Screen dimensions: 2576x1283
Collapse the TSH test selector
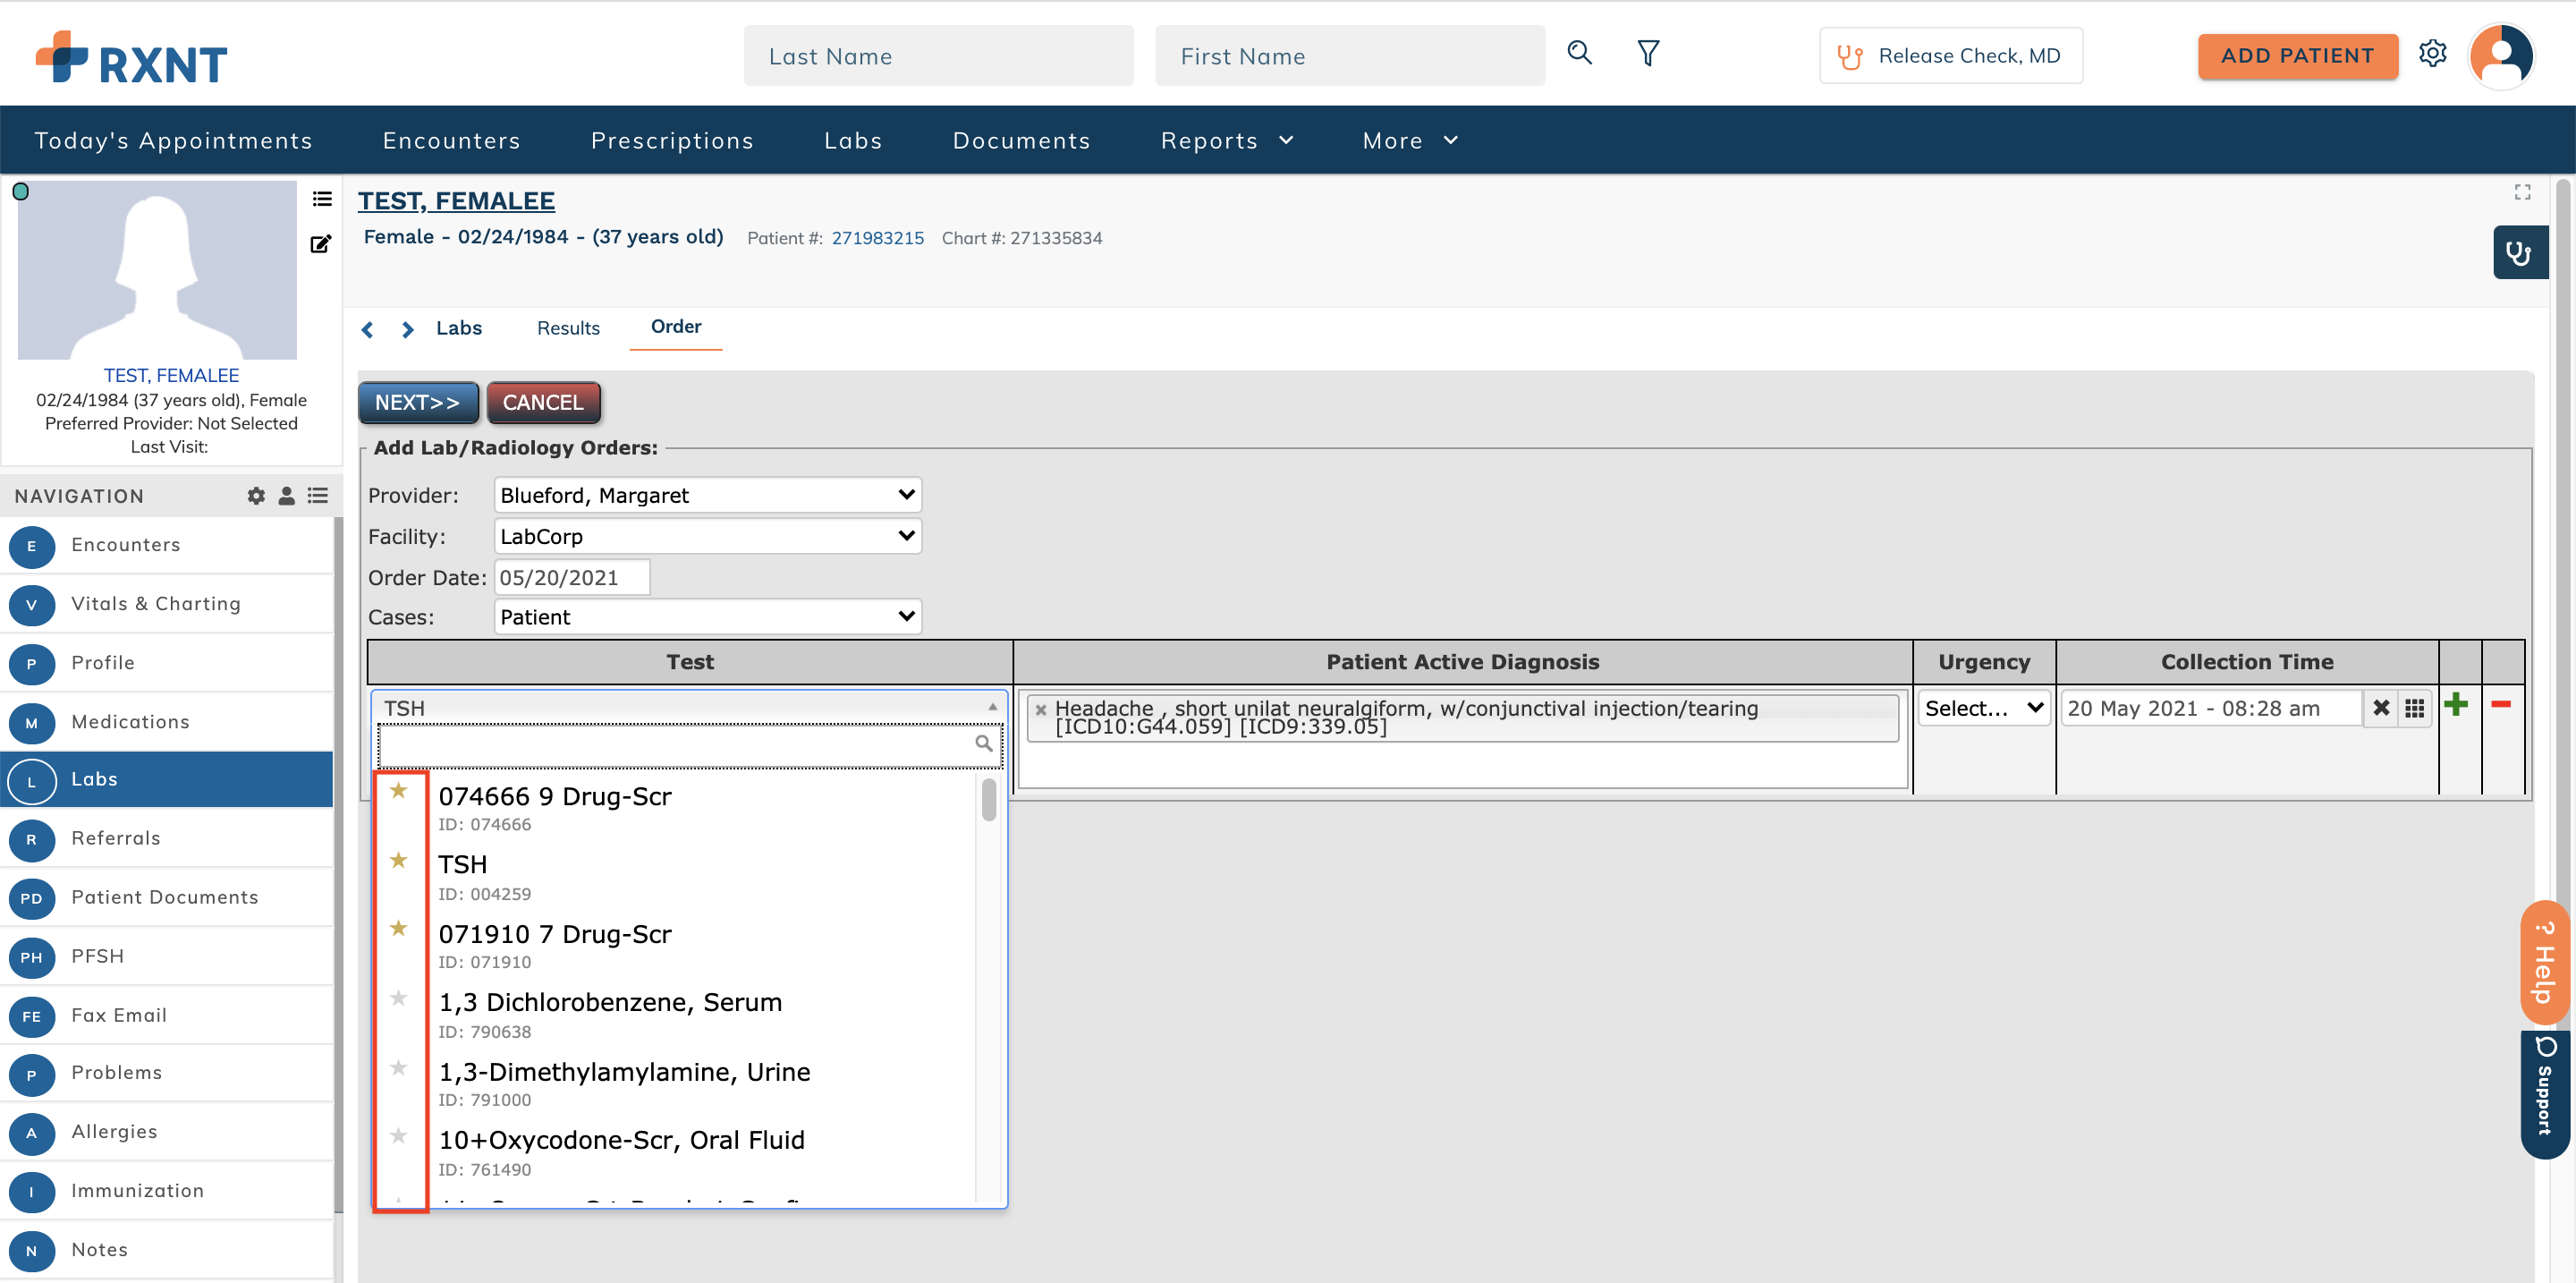coord(689,707)
